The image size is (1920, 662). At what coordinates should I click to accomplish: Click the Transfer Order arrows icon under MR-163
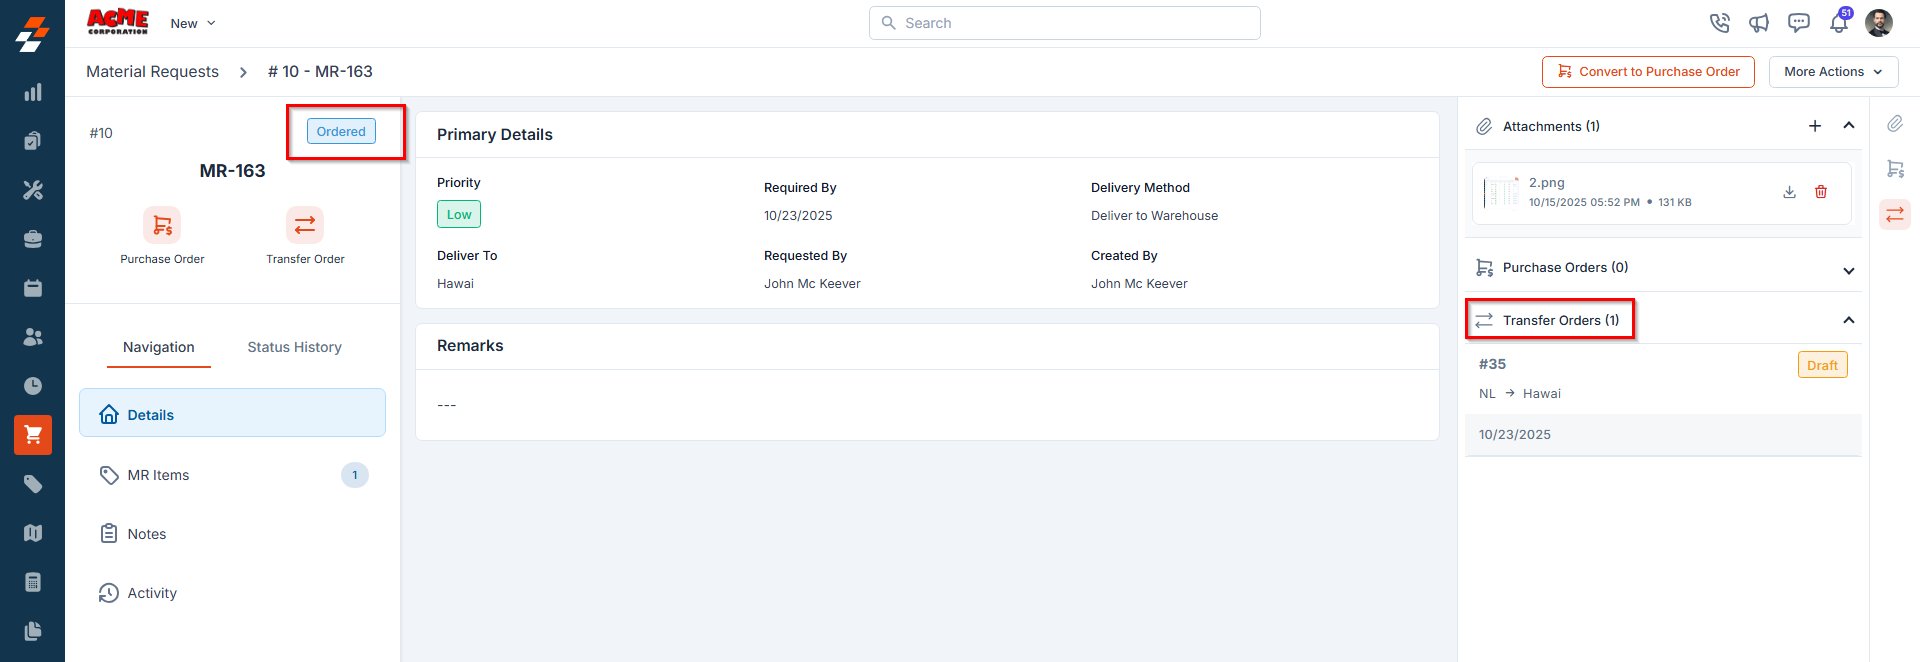[x=305, y=225]
